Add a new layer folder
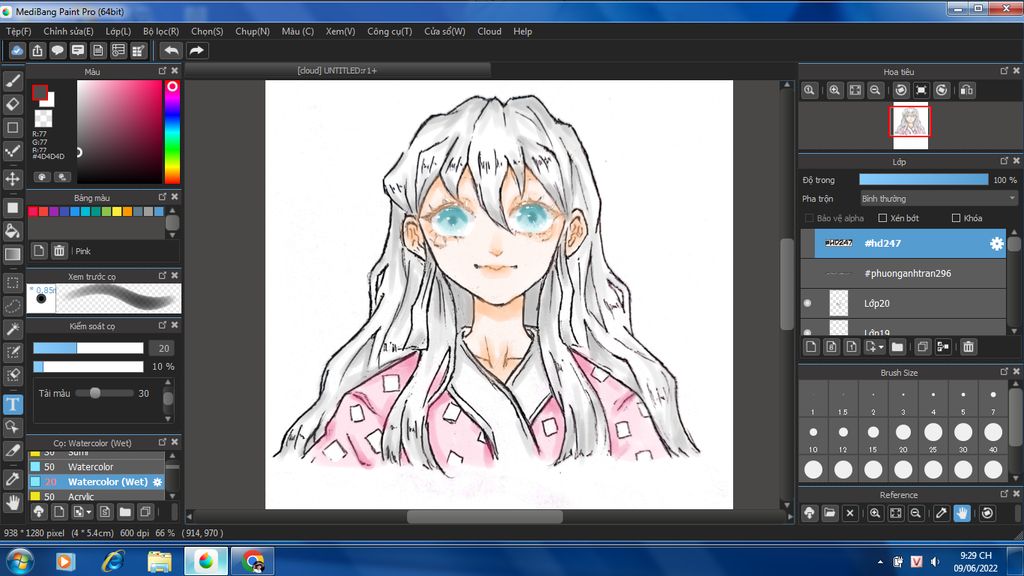 pyautogui.click(x=897, y=347)
